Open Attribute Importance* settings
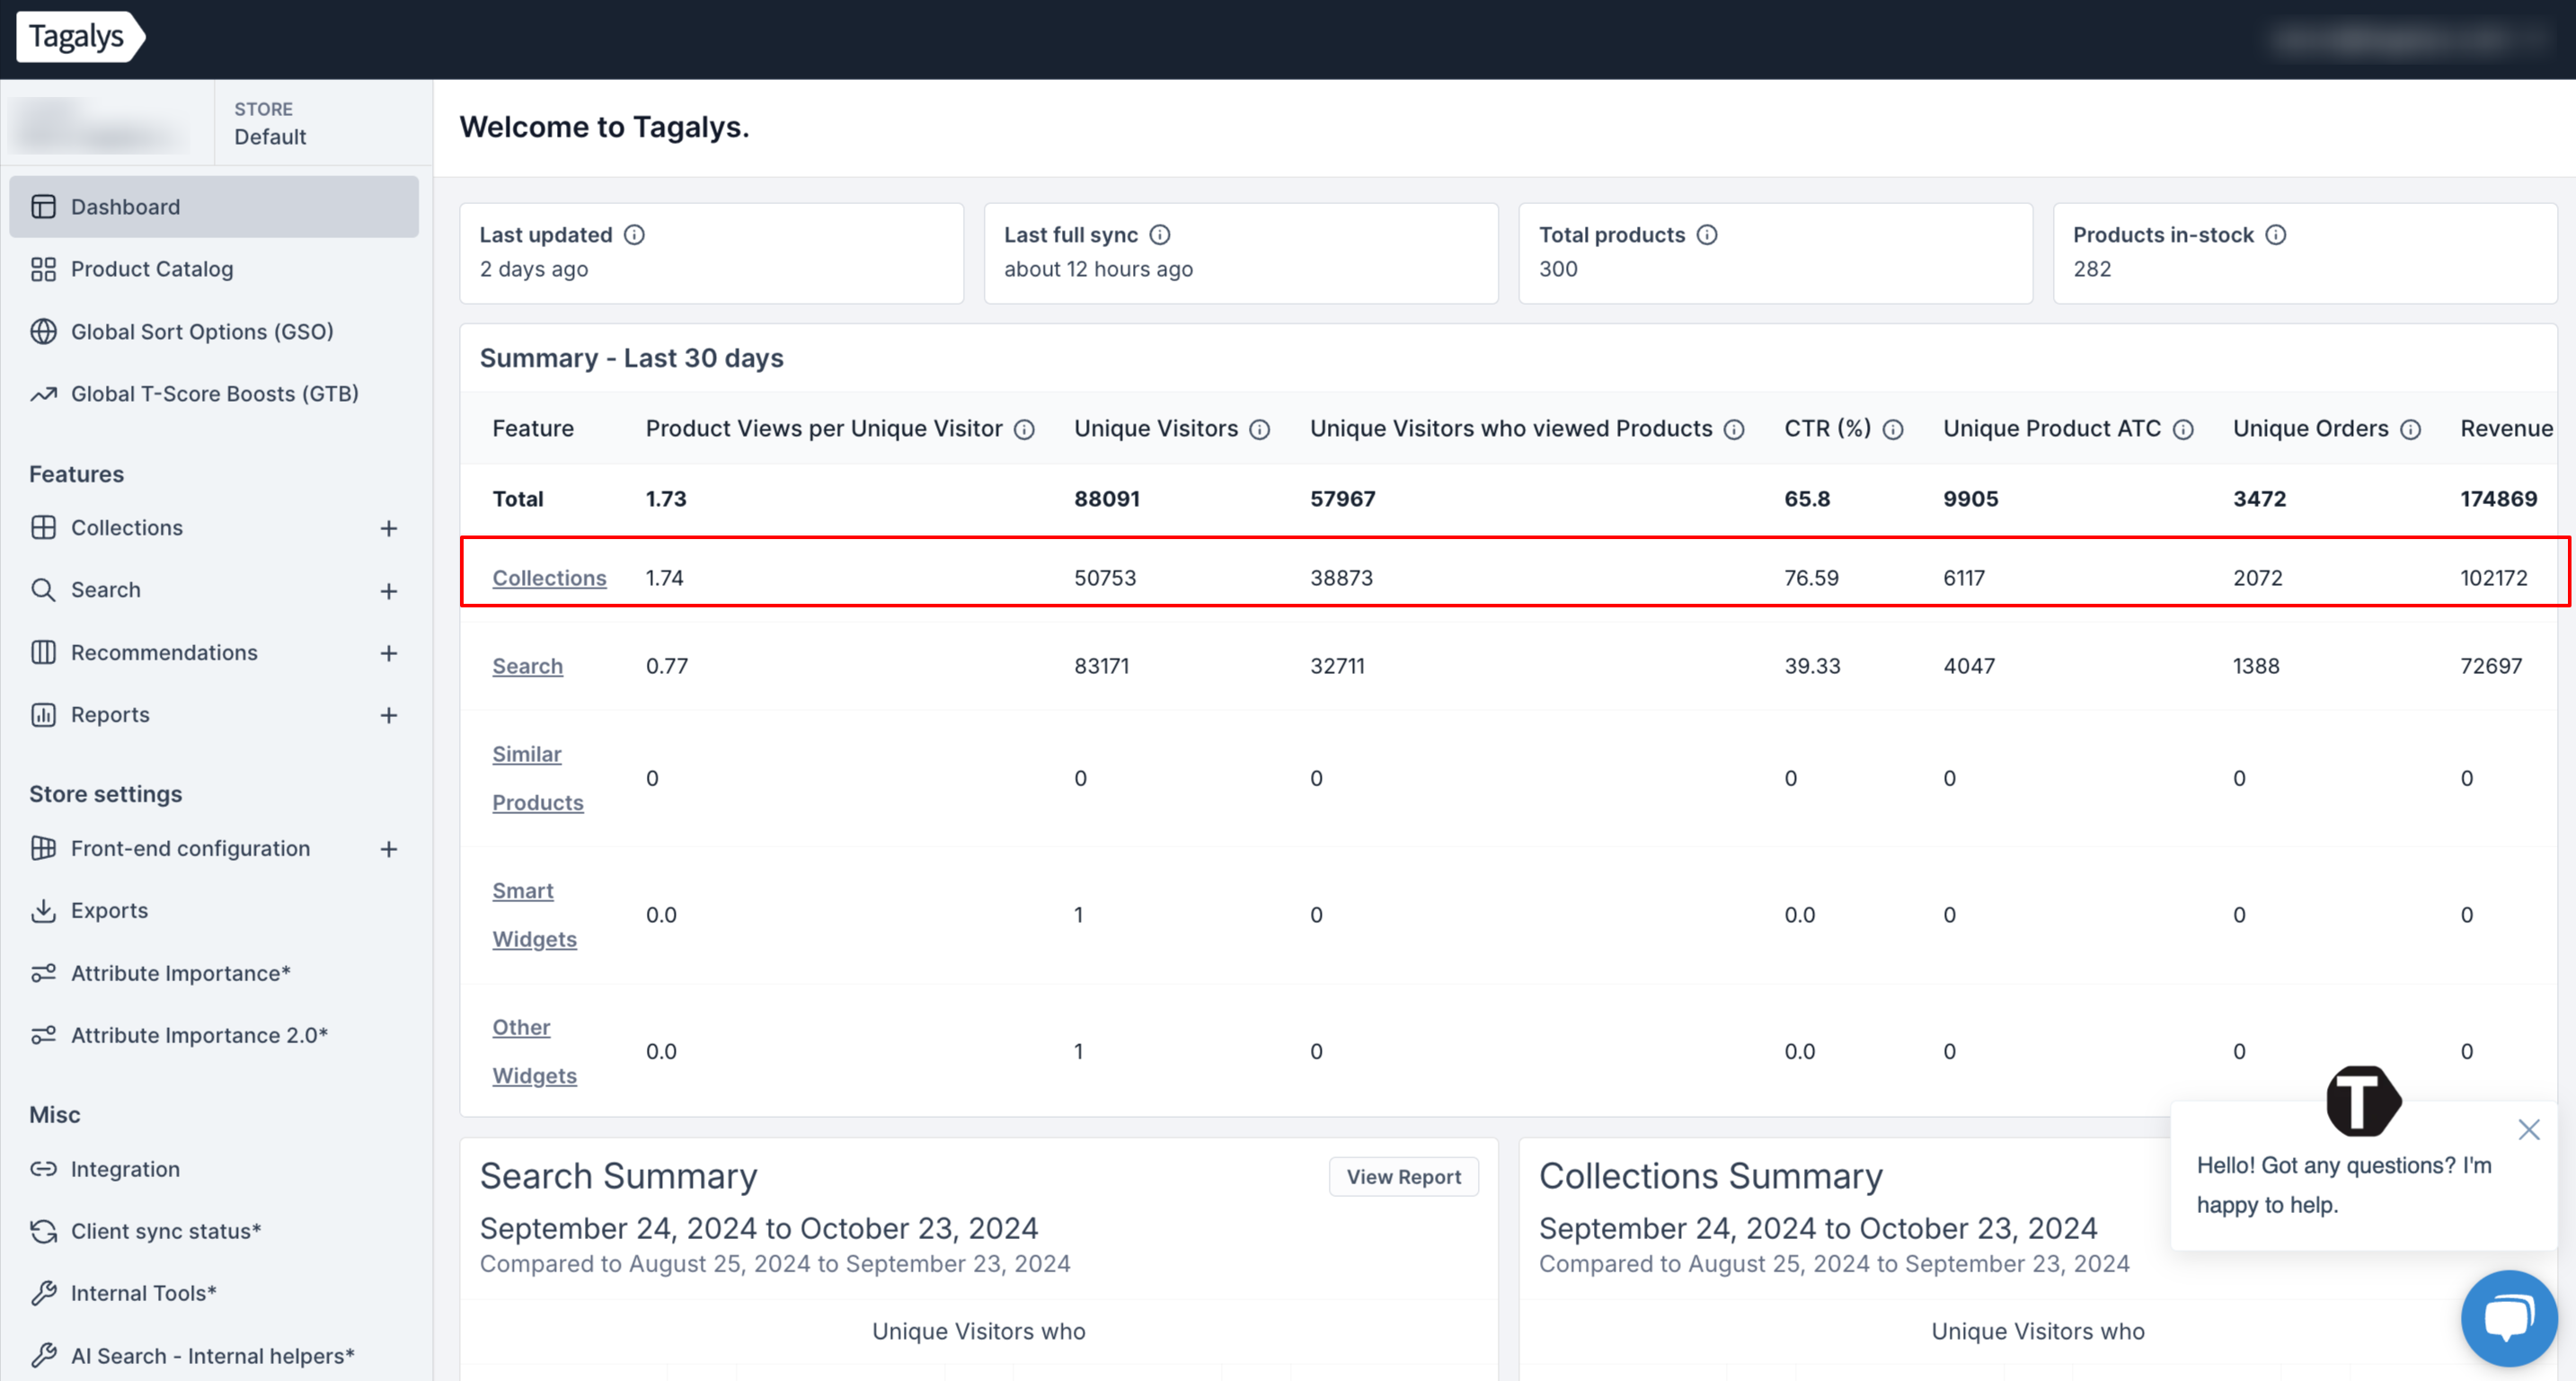This screenshot has width=2576, height=1381. tap(181, 973)
